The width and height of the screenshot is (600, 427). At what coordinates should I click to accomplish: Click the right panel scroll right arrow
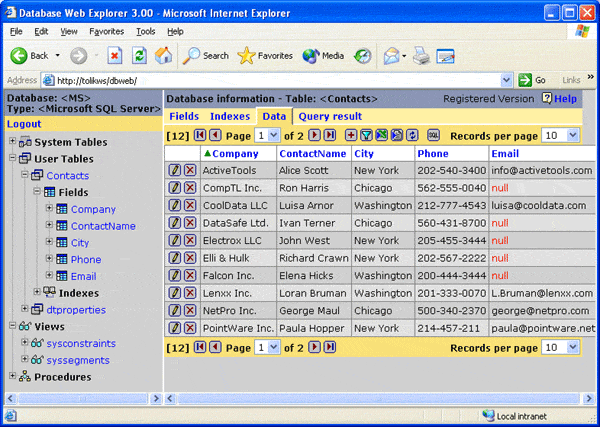(x=589, y=399)
